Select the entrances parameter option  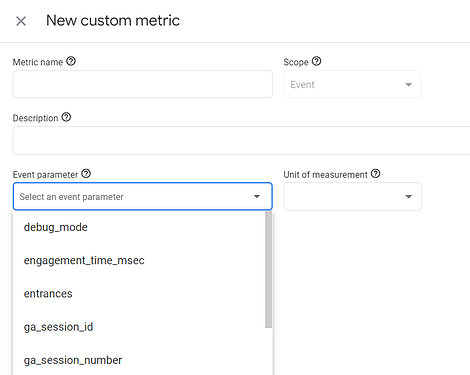pos(139,294)
